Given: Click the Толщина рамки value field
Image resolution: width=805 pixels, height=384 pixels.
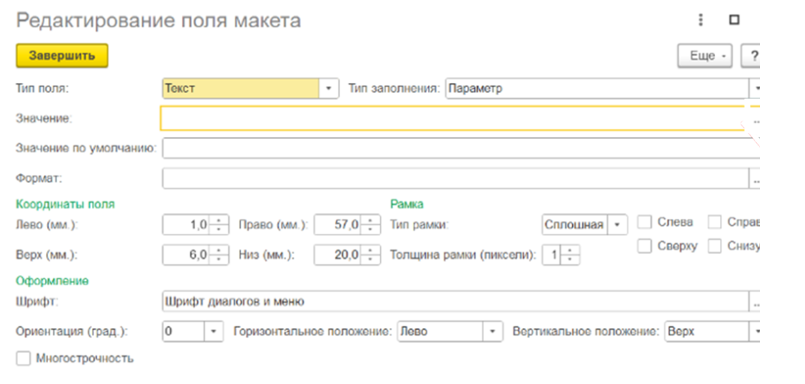Looking at the screenshot, I should pos(552,255).
